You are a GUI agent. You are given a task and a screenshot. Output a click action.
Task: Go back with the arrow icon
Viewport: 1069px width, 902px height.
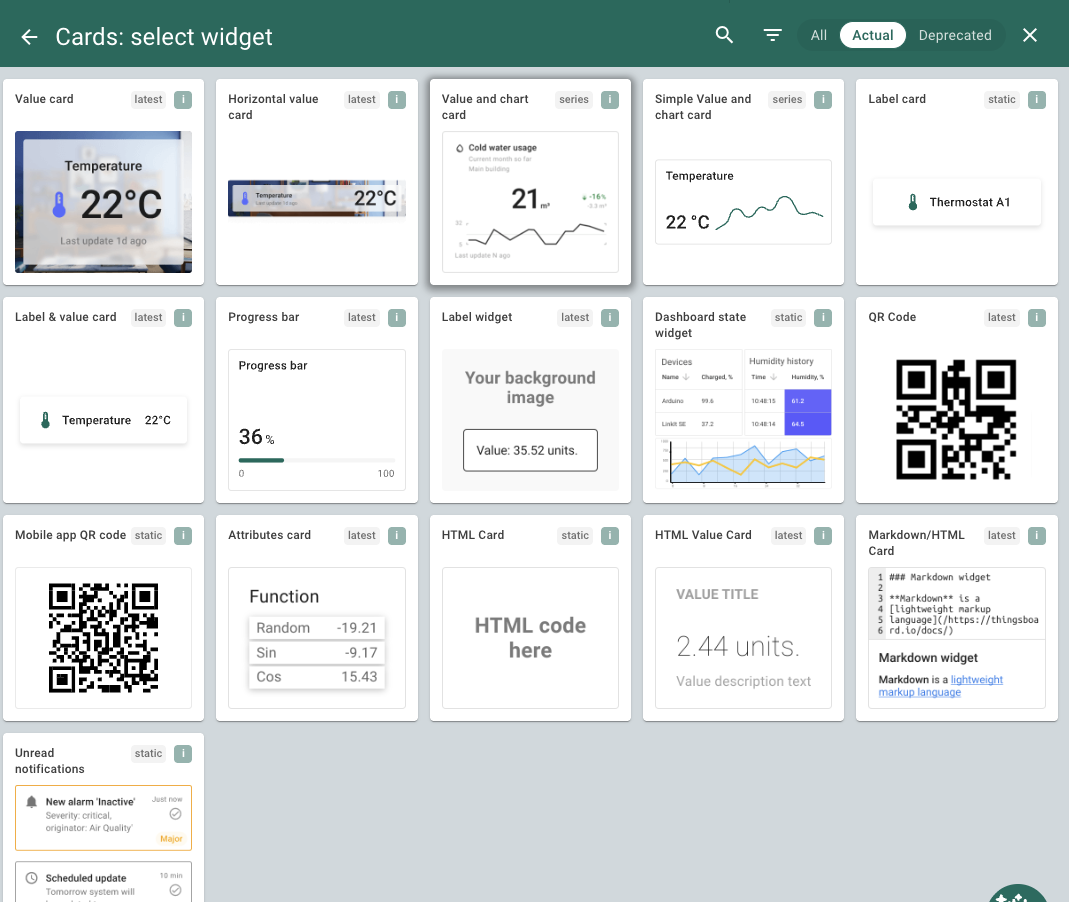29,36
